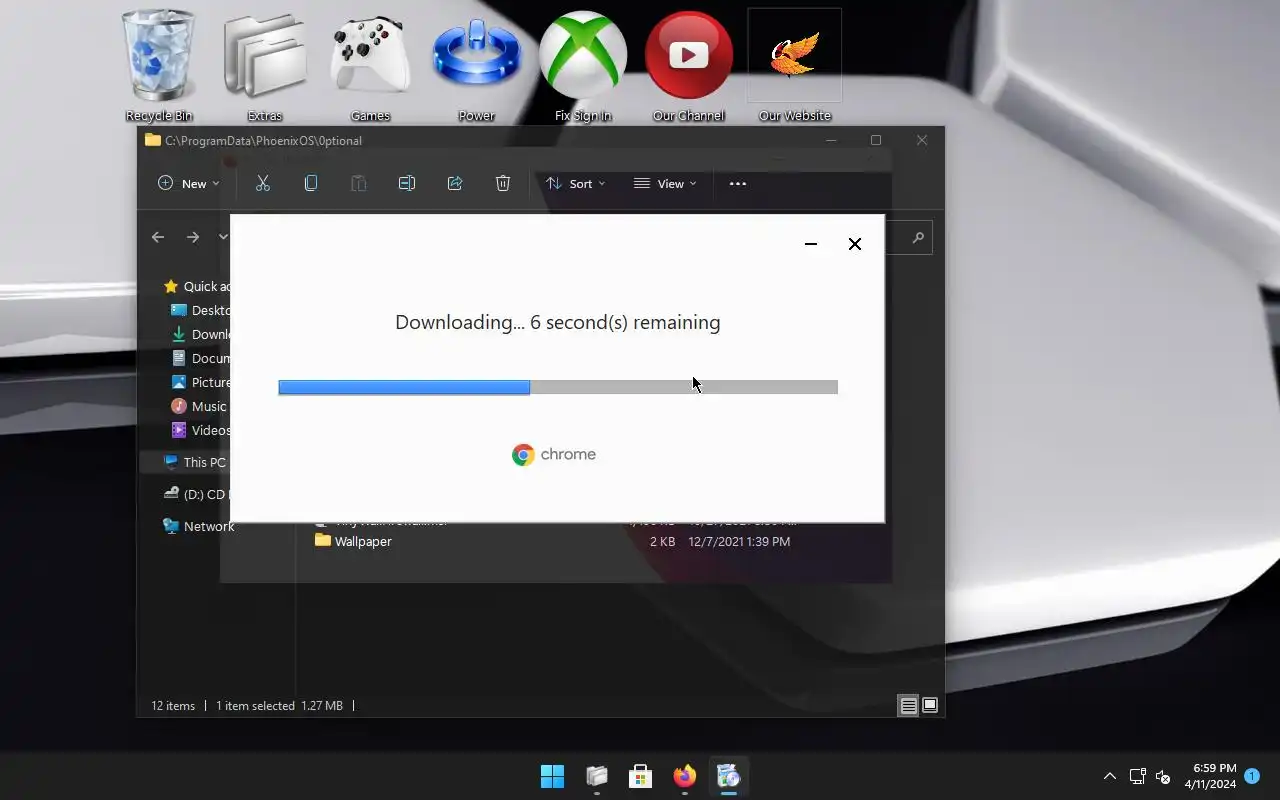Switch to large thumbnails view button
Screen dimensions: 1280x800
(x=930, y=705)
